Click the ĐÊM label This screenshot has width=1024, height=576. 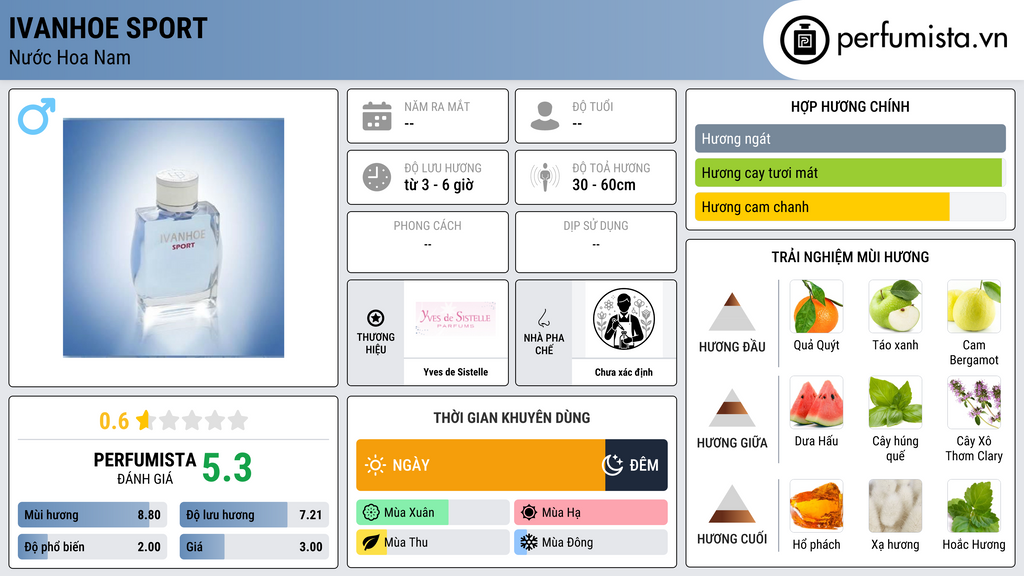[x=644, y=465]
